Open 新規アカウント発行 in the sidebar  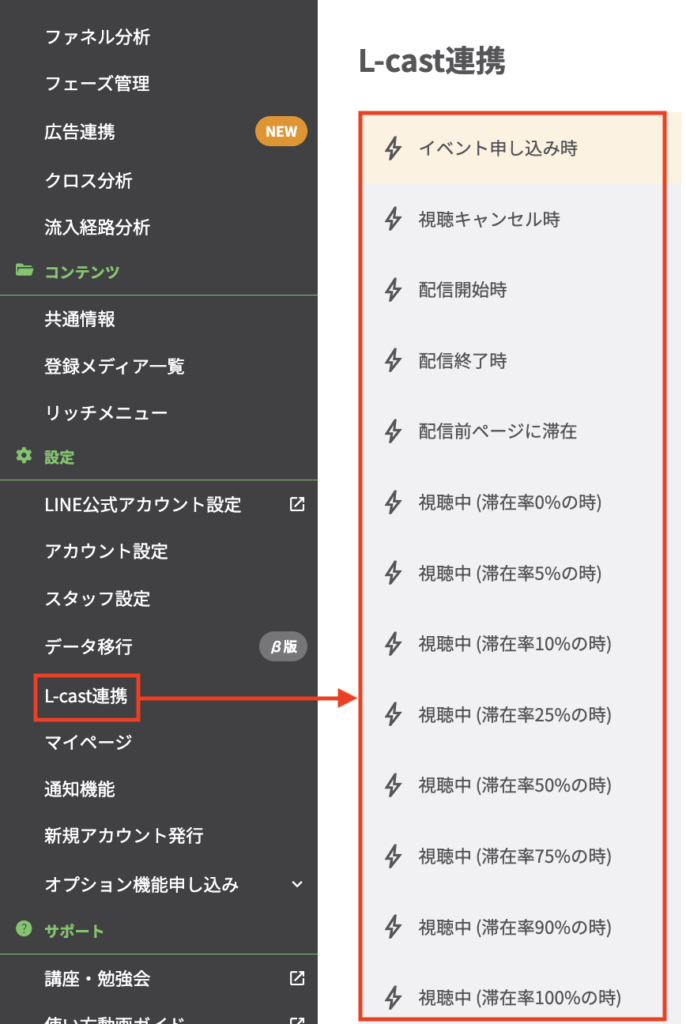(124, 835)
